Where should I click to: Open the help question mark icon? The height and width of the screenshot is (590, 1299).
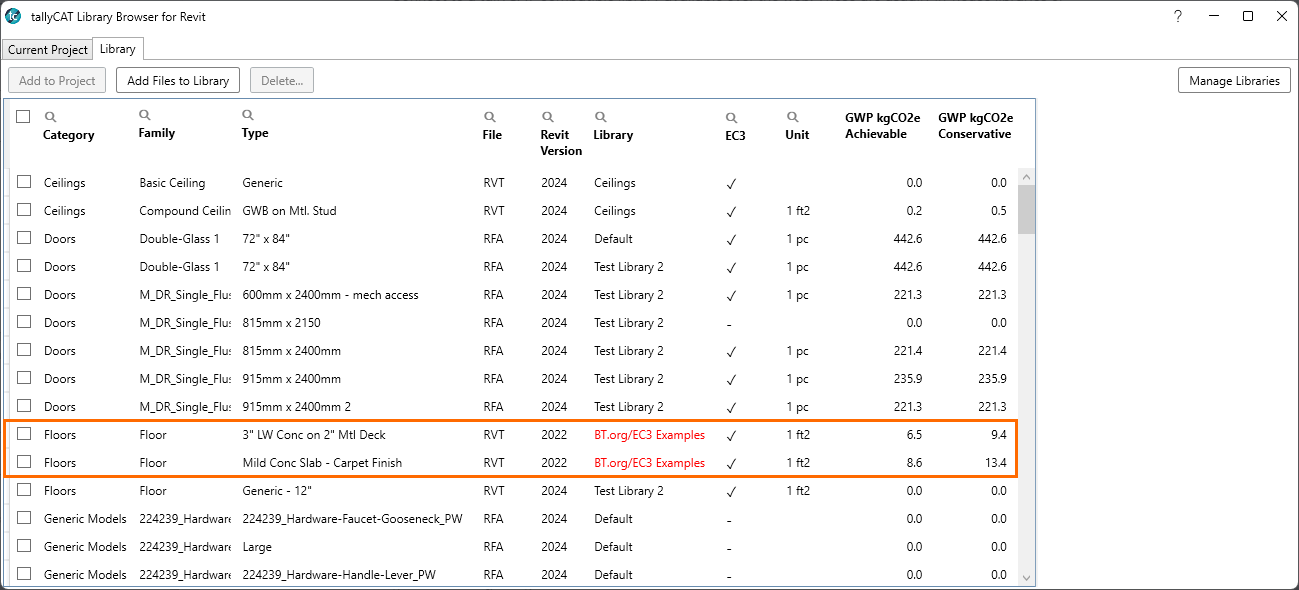point(1178,16)
